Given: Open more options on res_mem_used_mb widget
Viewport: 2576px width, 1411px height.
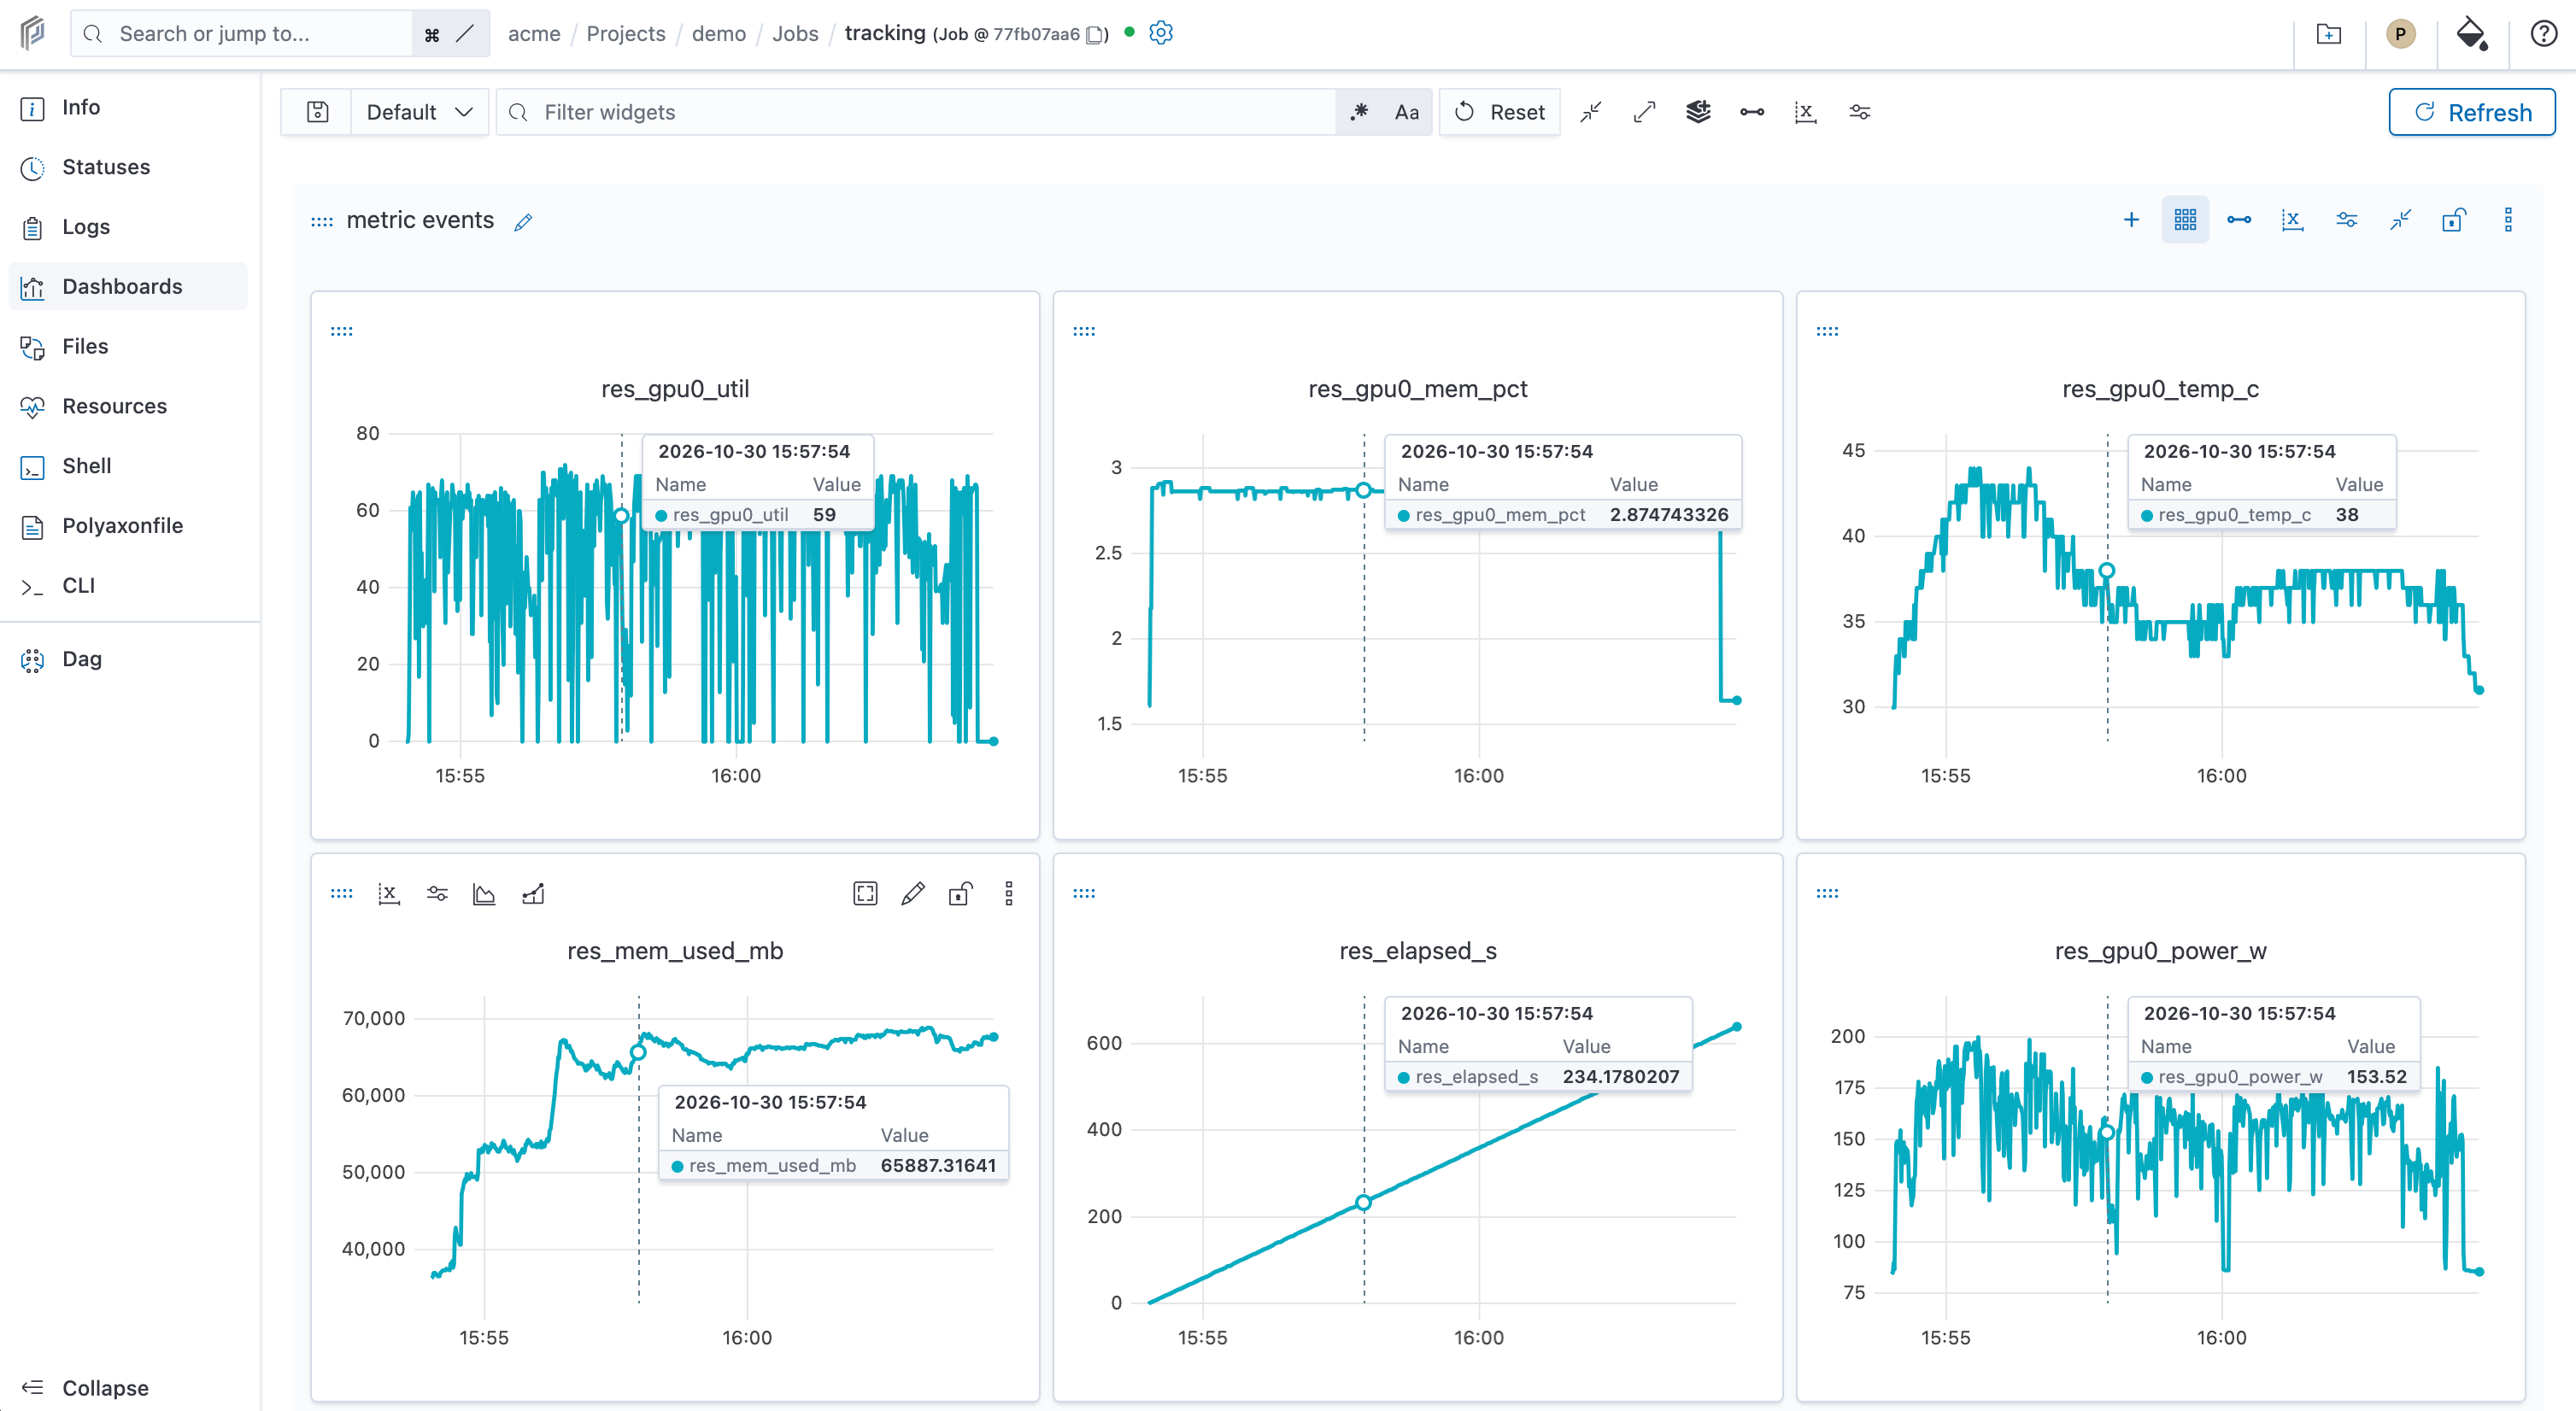Looking at the screenshot, I should coord(1008,894).
